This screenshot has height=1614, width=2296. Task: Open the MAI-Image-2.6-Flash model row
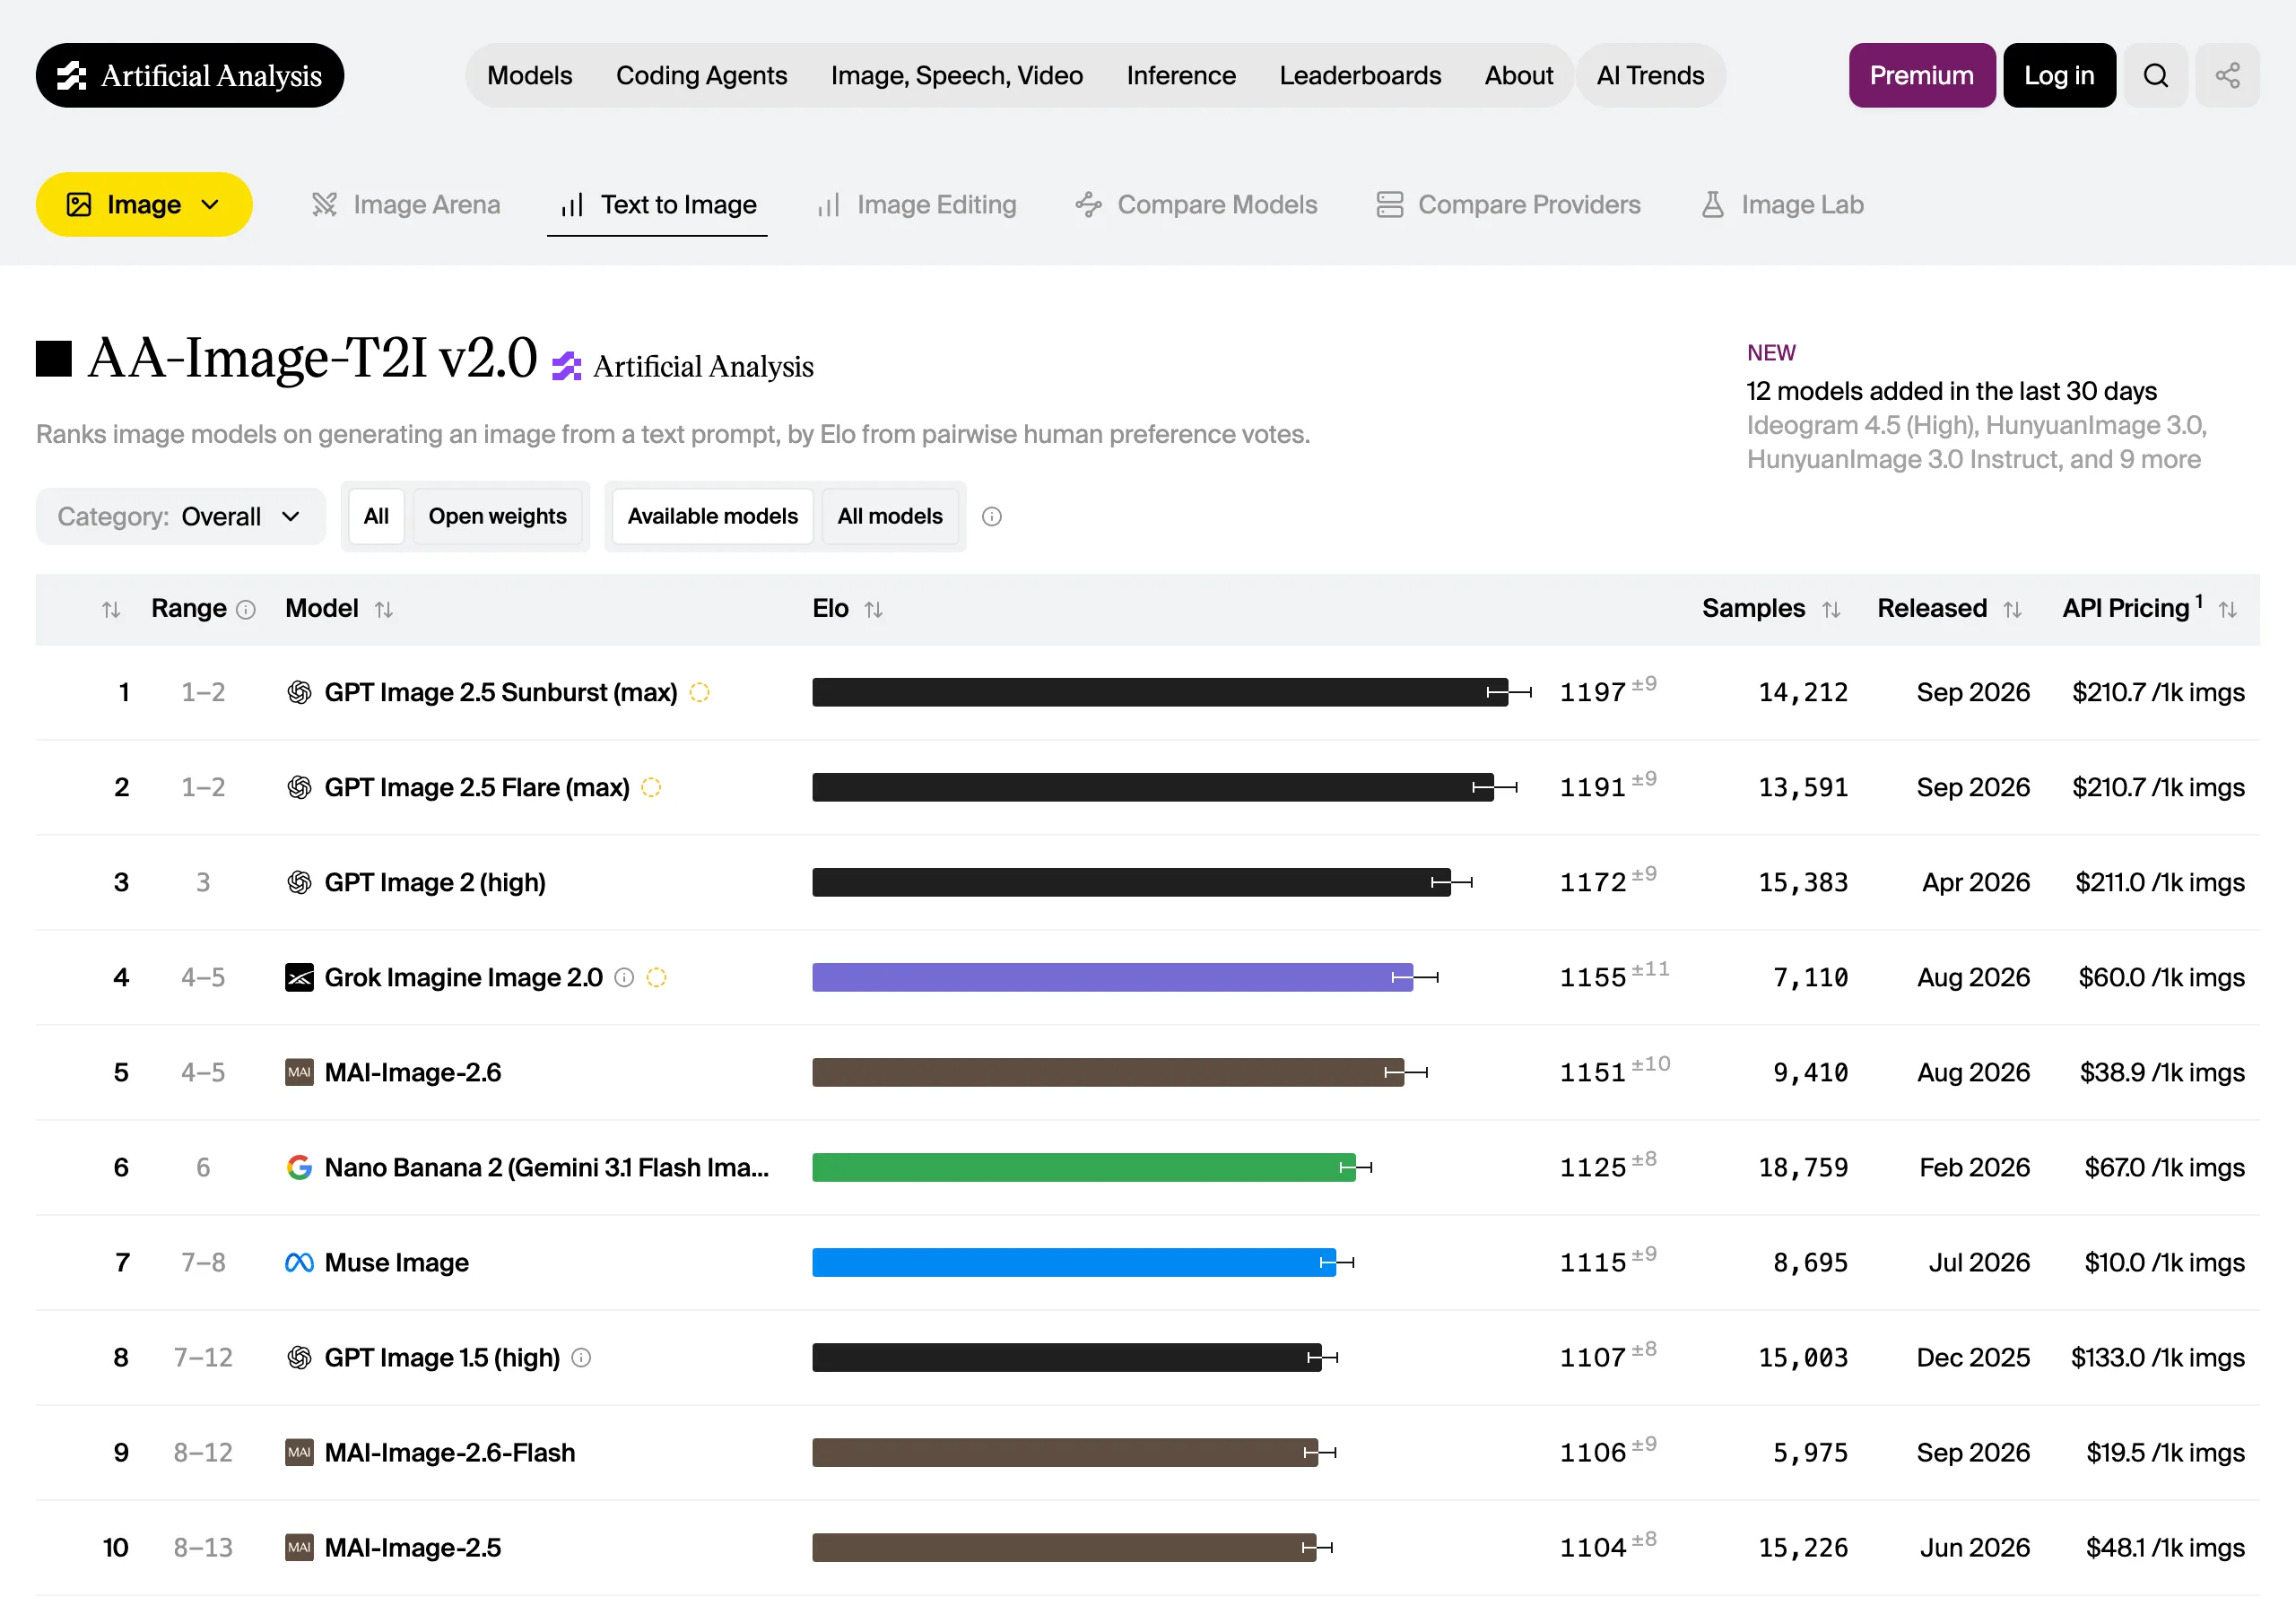pyautogui.click(x=1148, y=1452)
